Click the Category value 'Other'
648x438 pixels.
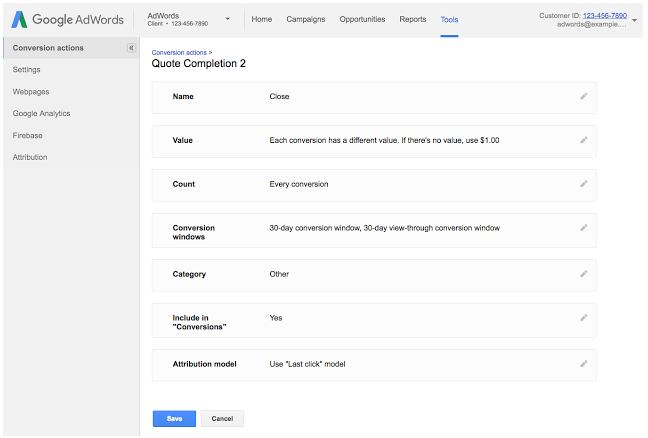pyautogui.click(x=279, y=274)
